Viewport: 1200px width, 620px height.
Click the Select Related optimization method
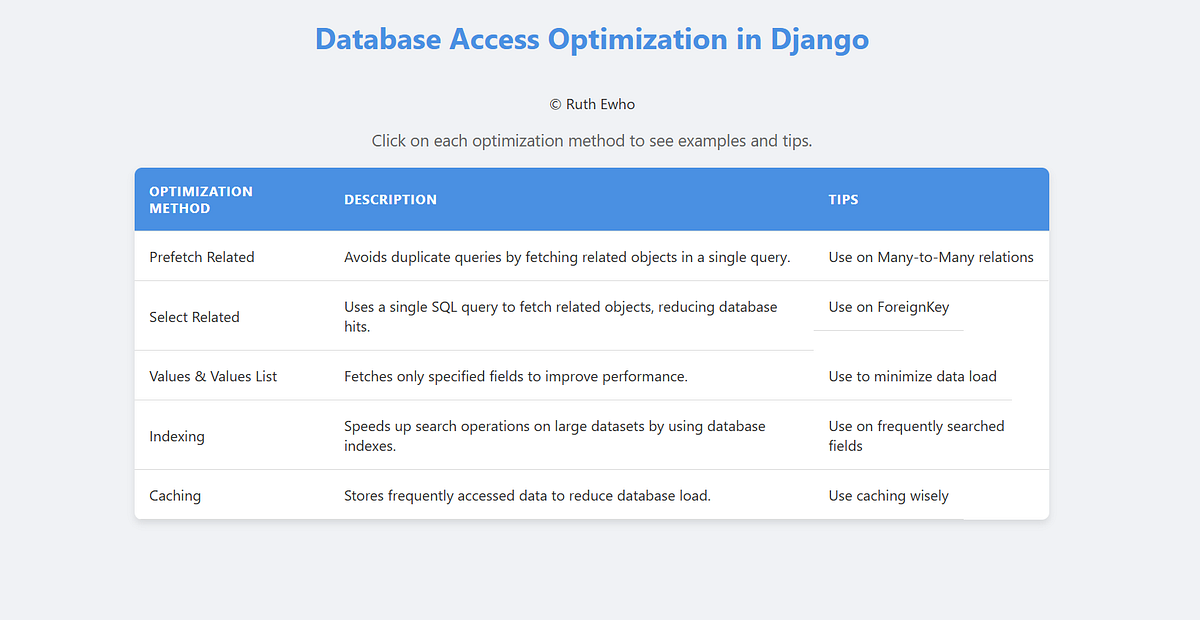pyautogui.click(x=194, y=316)
